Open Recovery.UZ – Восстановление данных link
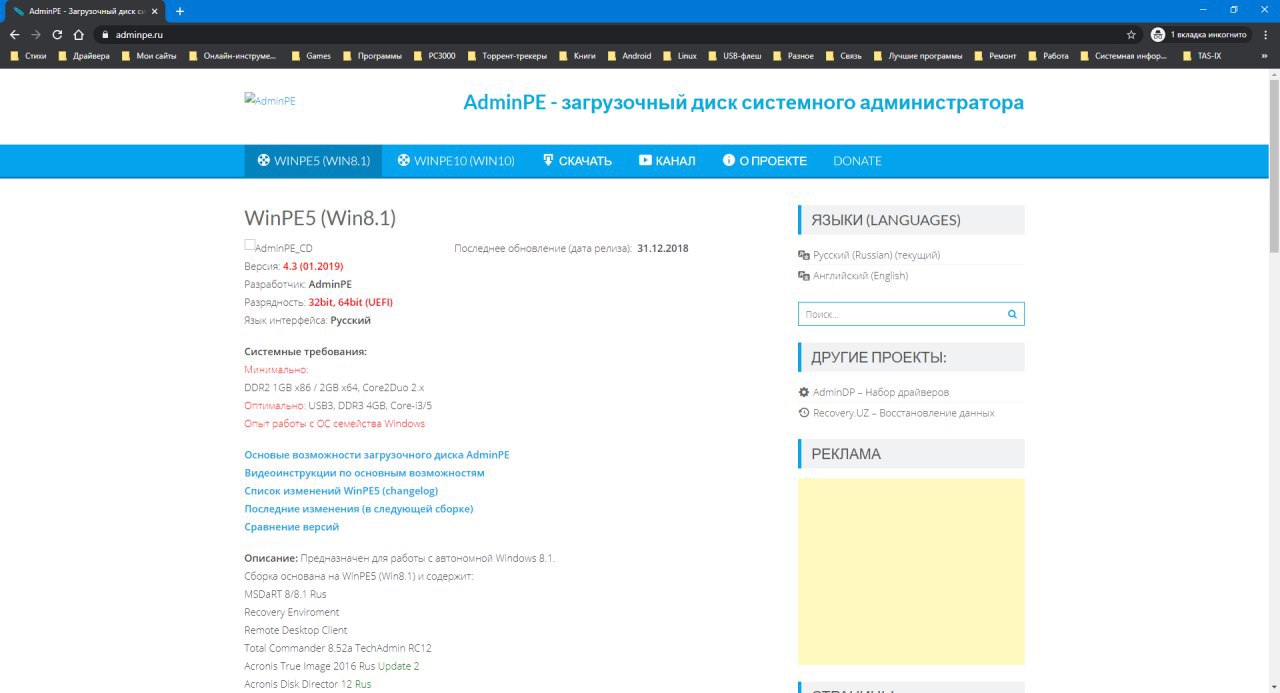This screenshot has width=1280, height=693. (896, 413)
